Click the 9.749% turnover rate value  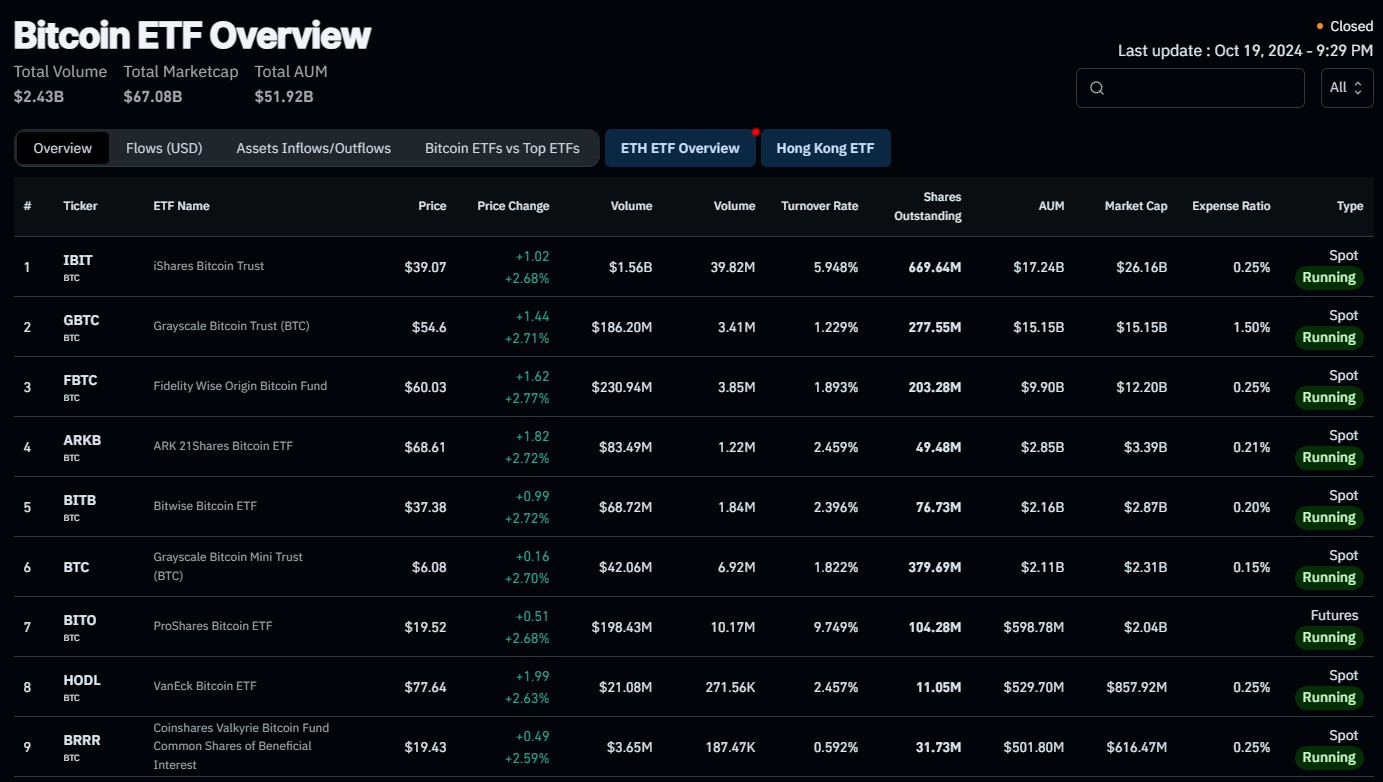coord(835,627)
